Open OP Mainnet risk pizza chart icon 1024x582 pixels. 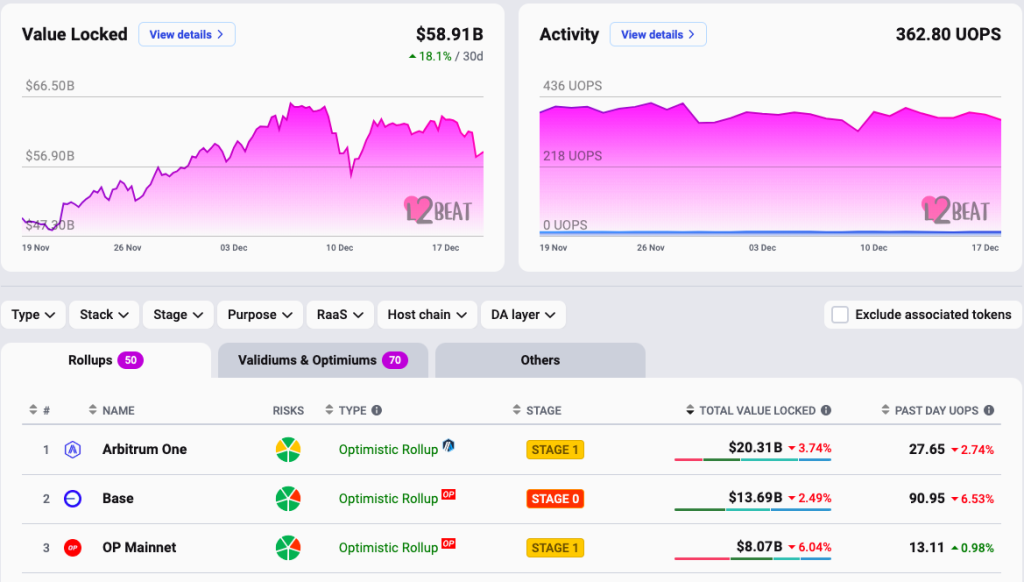click(288, 547)
